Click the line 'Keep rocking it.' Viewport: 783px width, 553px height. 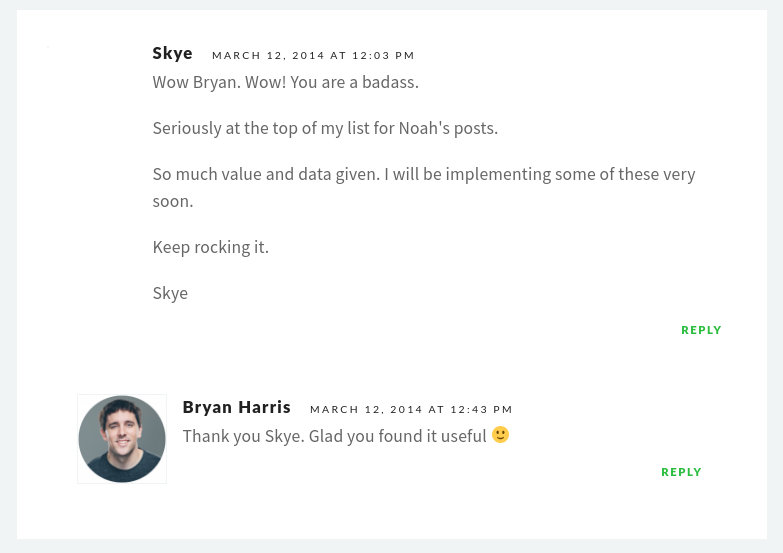[x=211, y=247]
